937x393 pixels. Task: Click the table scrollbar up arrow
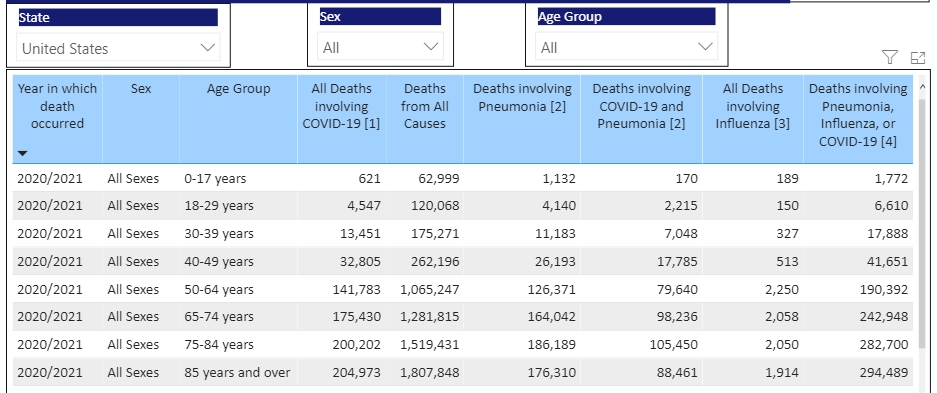(x=921, y=87)
